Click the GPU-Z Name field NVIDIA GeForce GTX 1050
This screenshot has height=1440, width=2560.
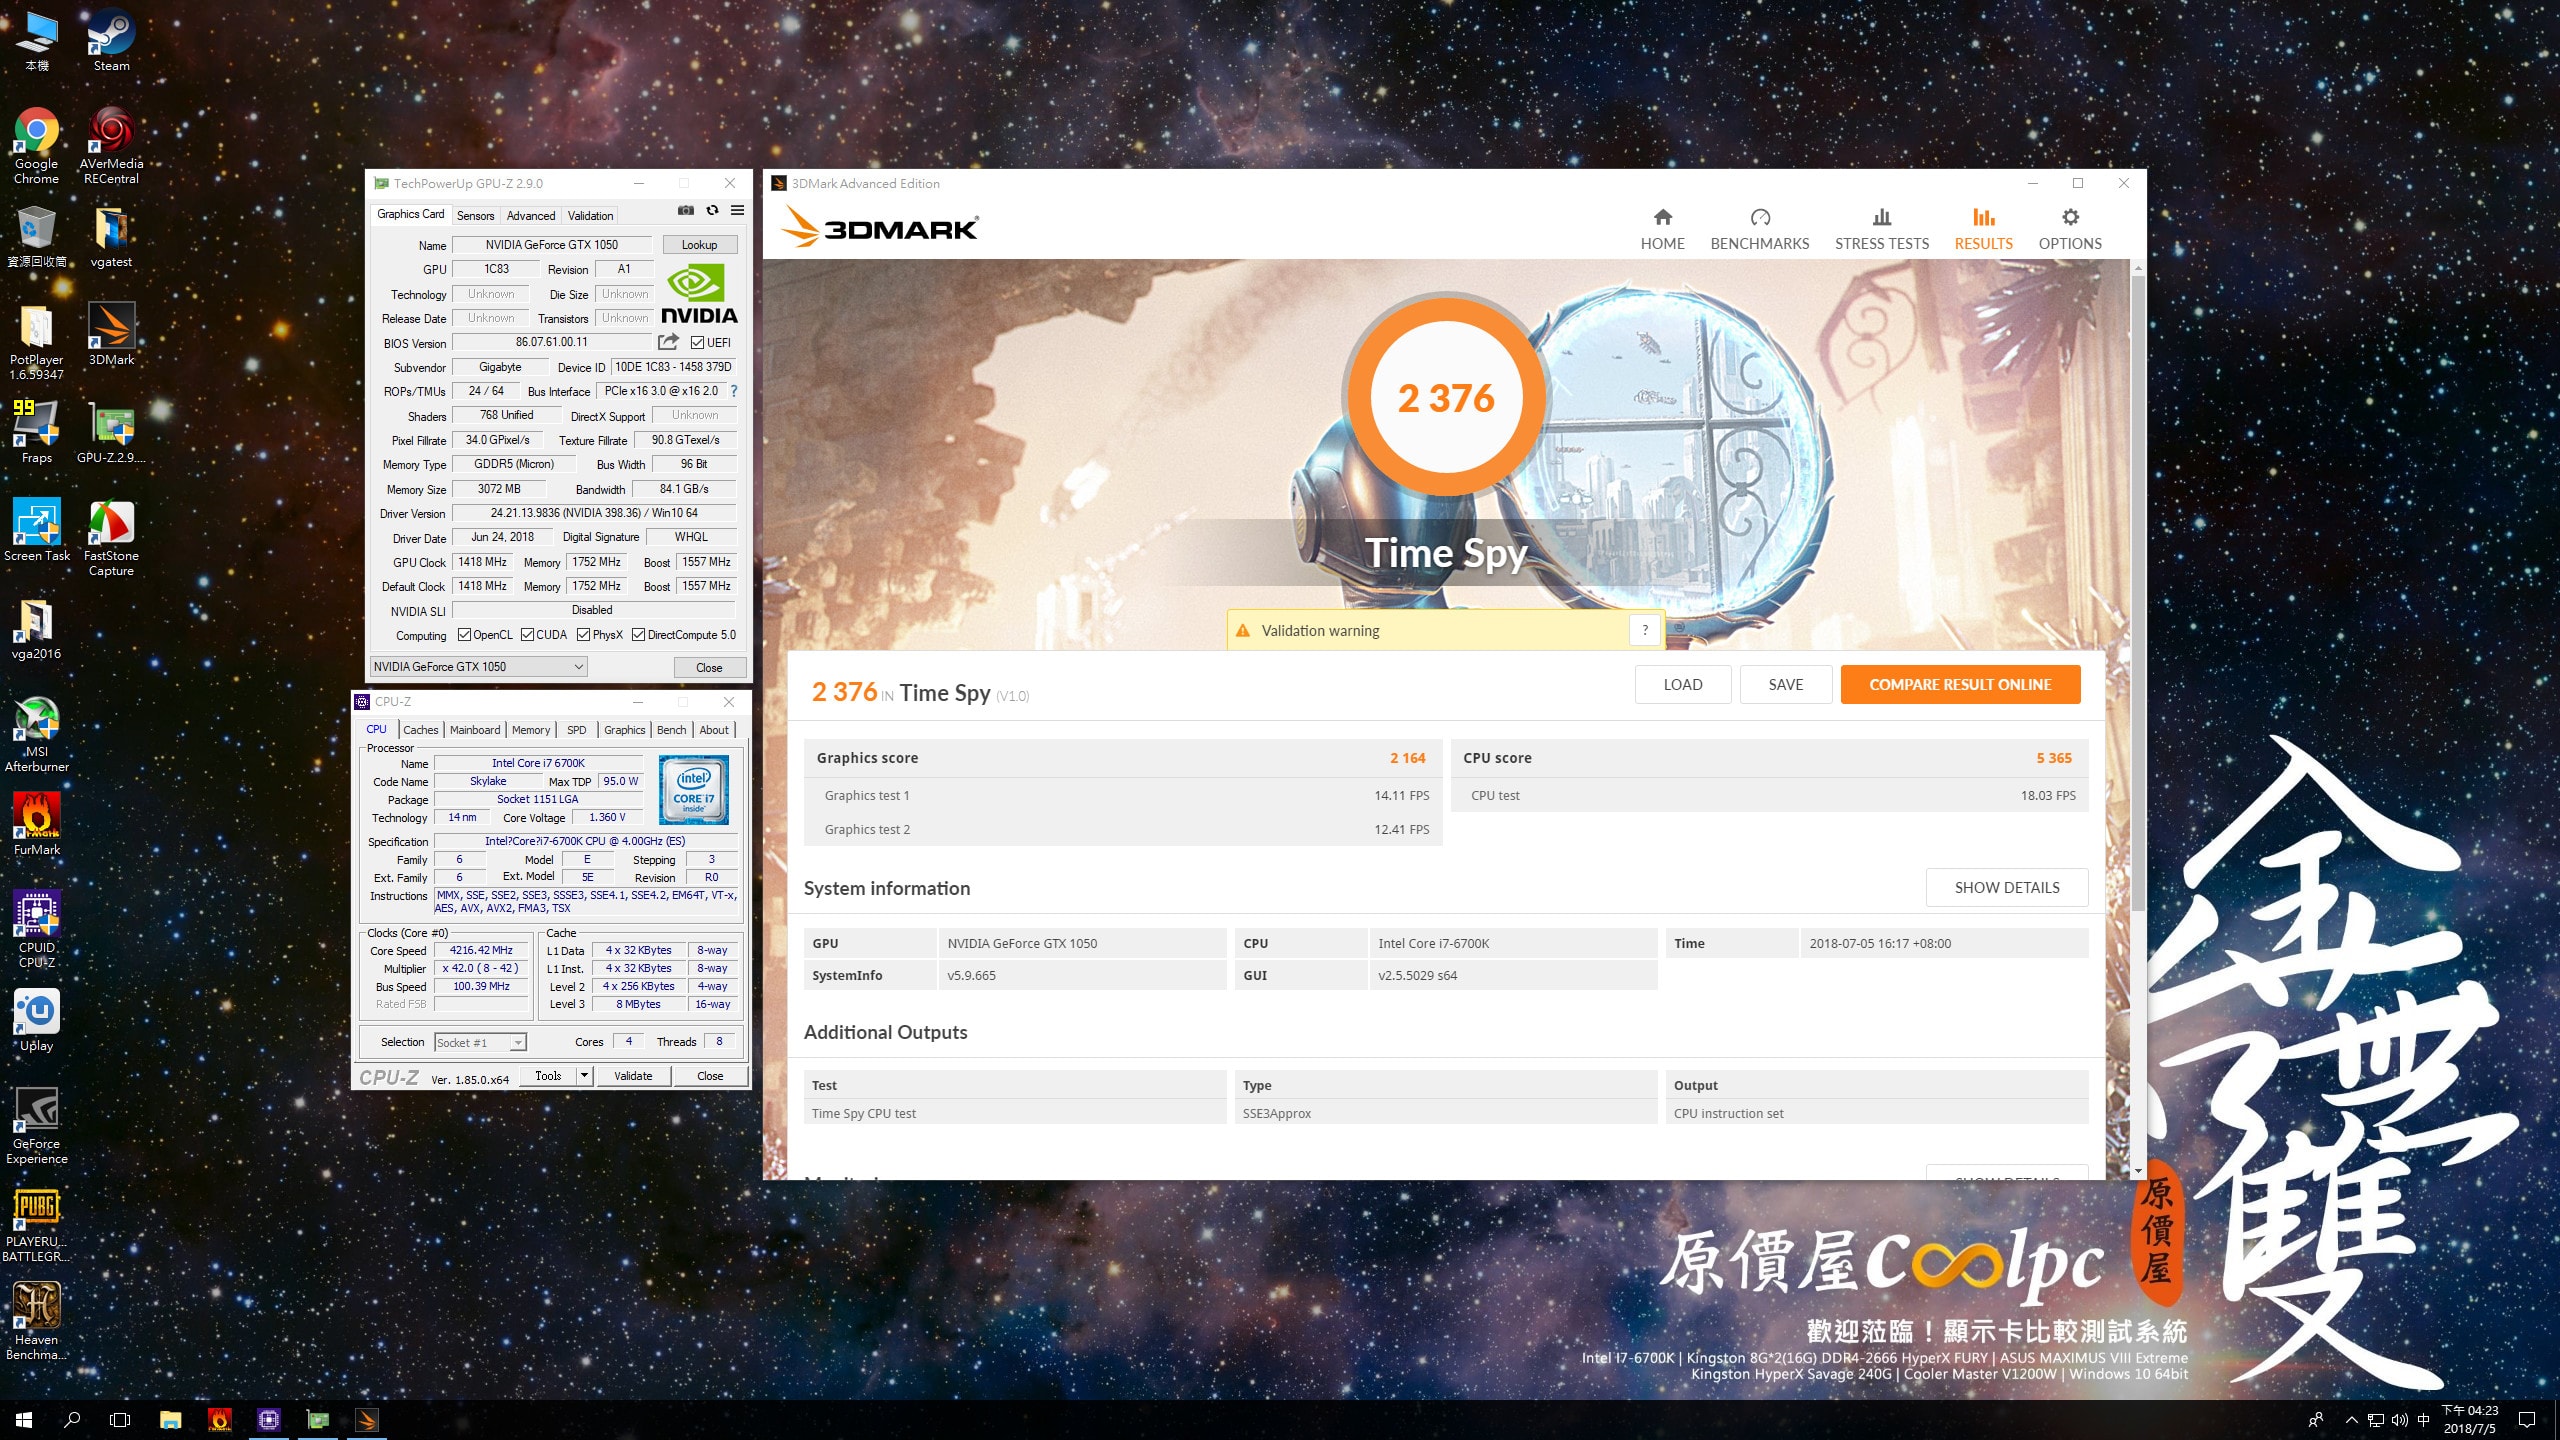(x=552, y=245)
